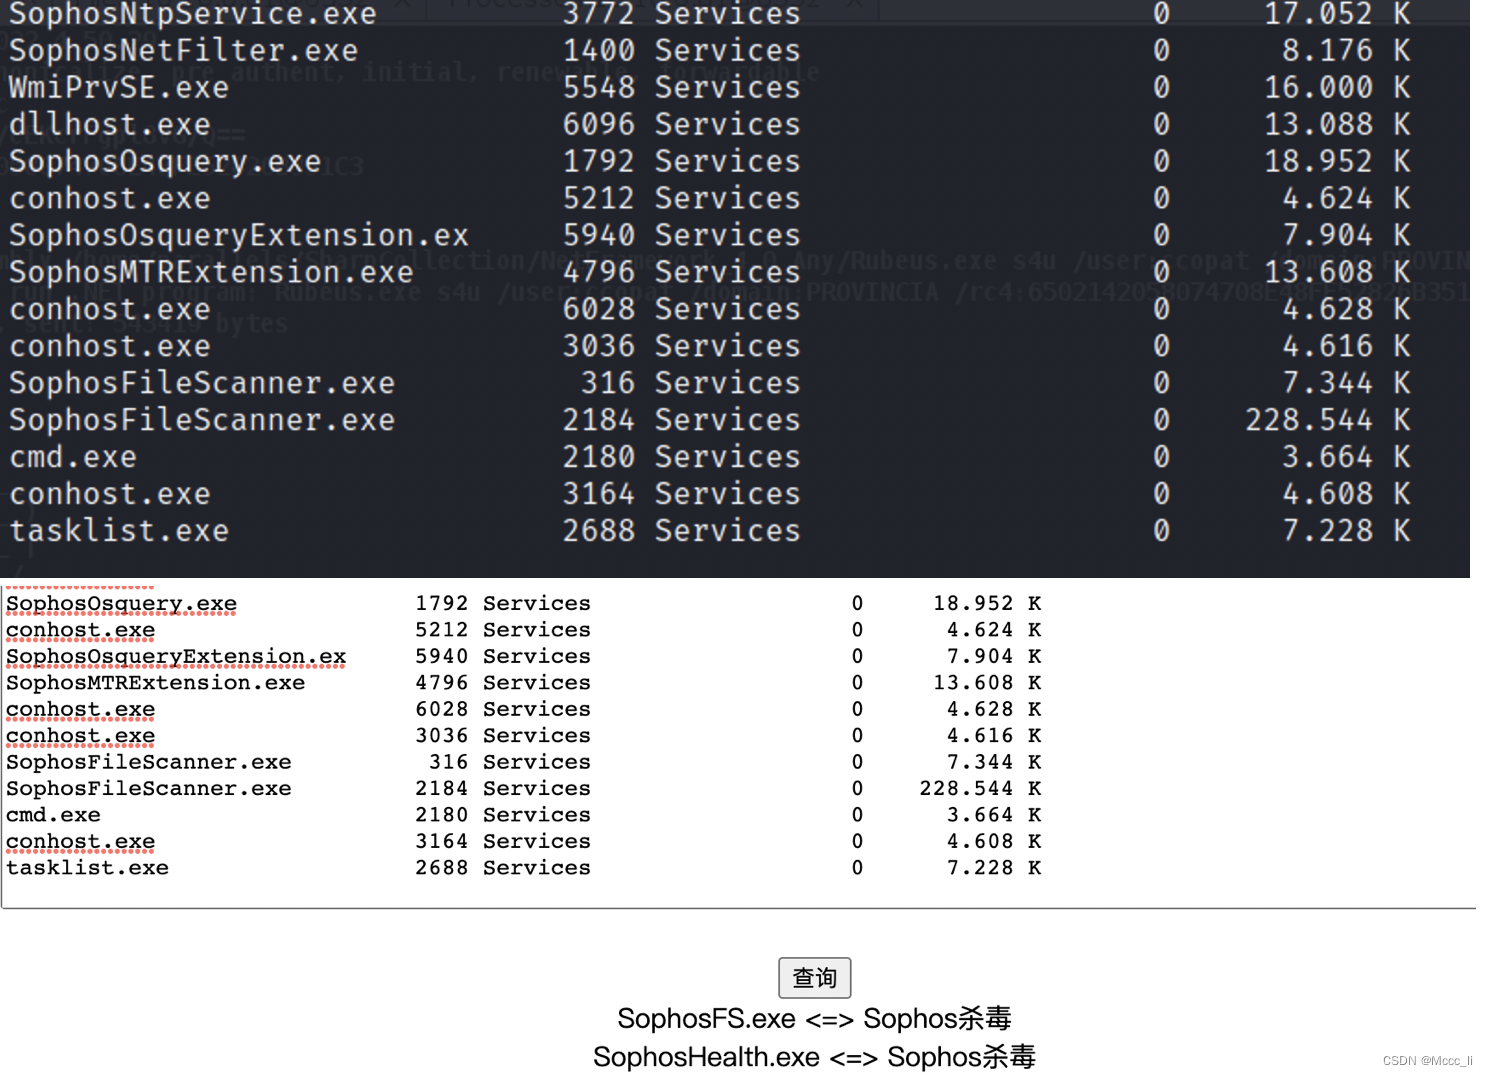The height and width of the screenshot is (1076, 1488).
Task: Select 13.608 K in the white text box
Action: tap(987, 683)
